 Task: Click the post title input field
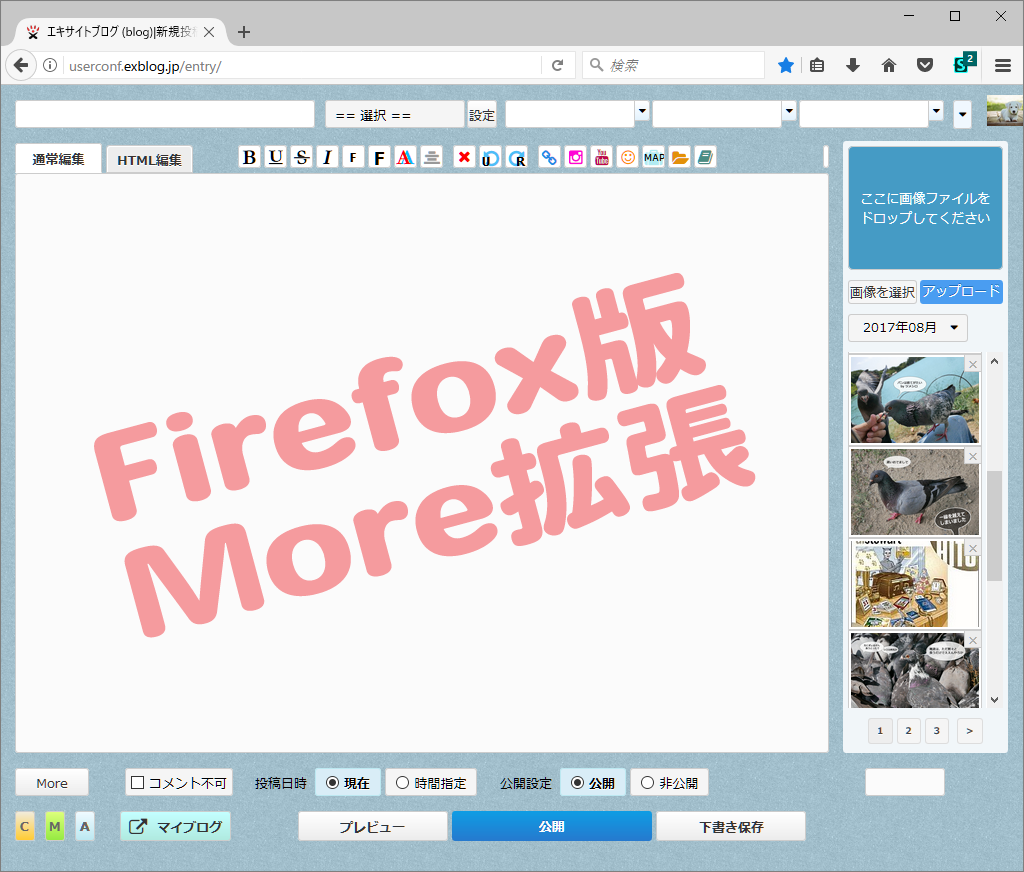pyautogui.click(x=165, y=114)
